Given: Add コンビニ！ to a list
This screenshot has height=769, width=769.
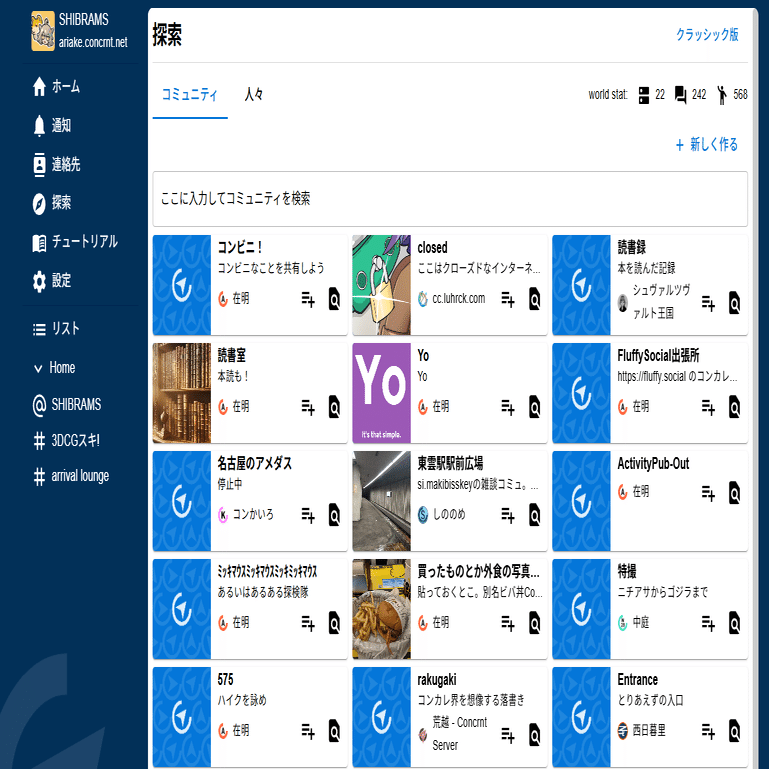Looking at the screenshot, I should [308, 299].
